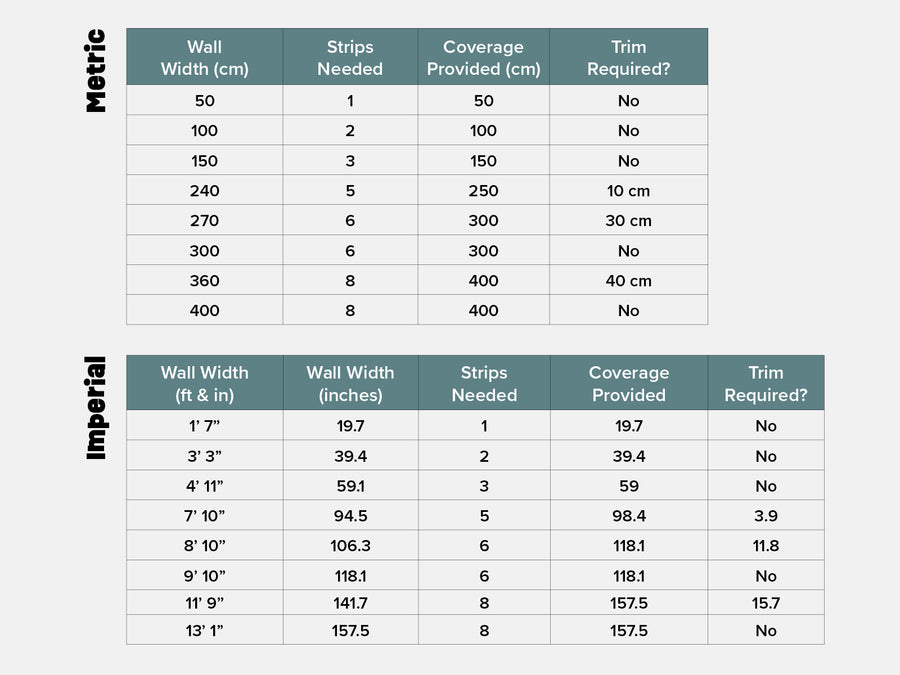The image size is (900, 675).
Task: Select the Coverage Provided (cm) header
Action: click(x=483, y=58)
